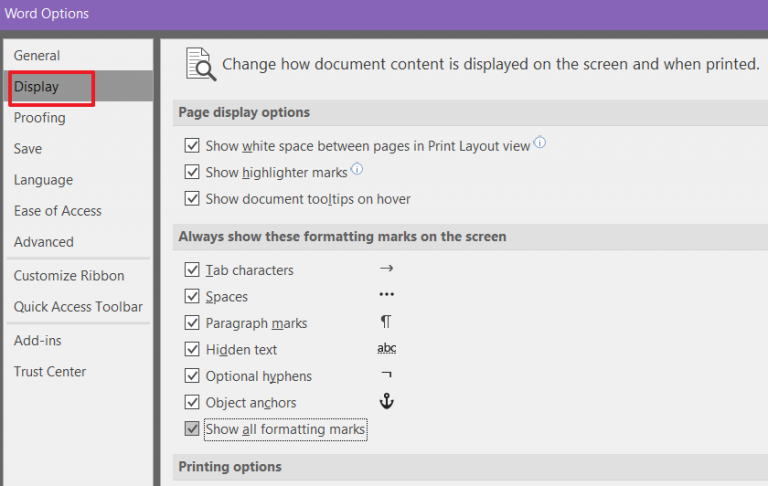
Task: Toggle Show highlighter marks checkbox
Action: pyautogui.click(x=192, y=172)
